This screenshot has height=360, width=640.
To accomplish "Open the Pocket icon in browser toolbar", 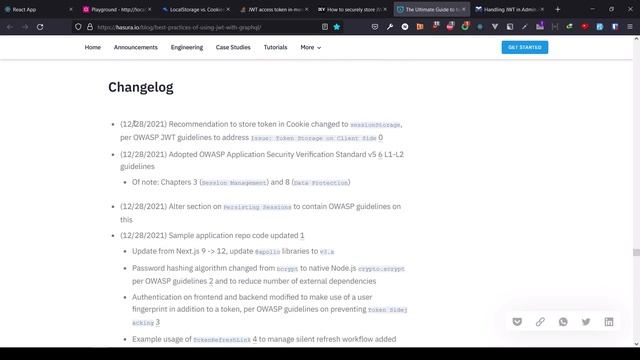I will click(375, 27).
